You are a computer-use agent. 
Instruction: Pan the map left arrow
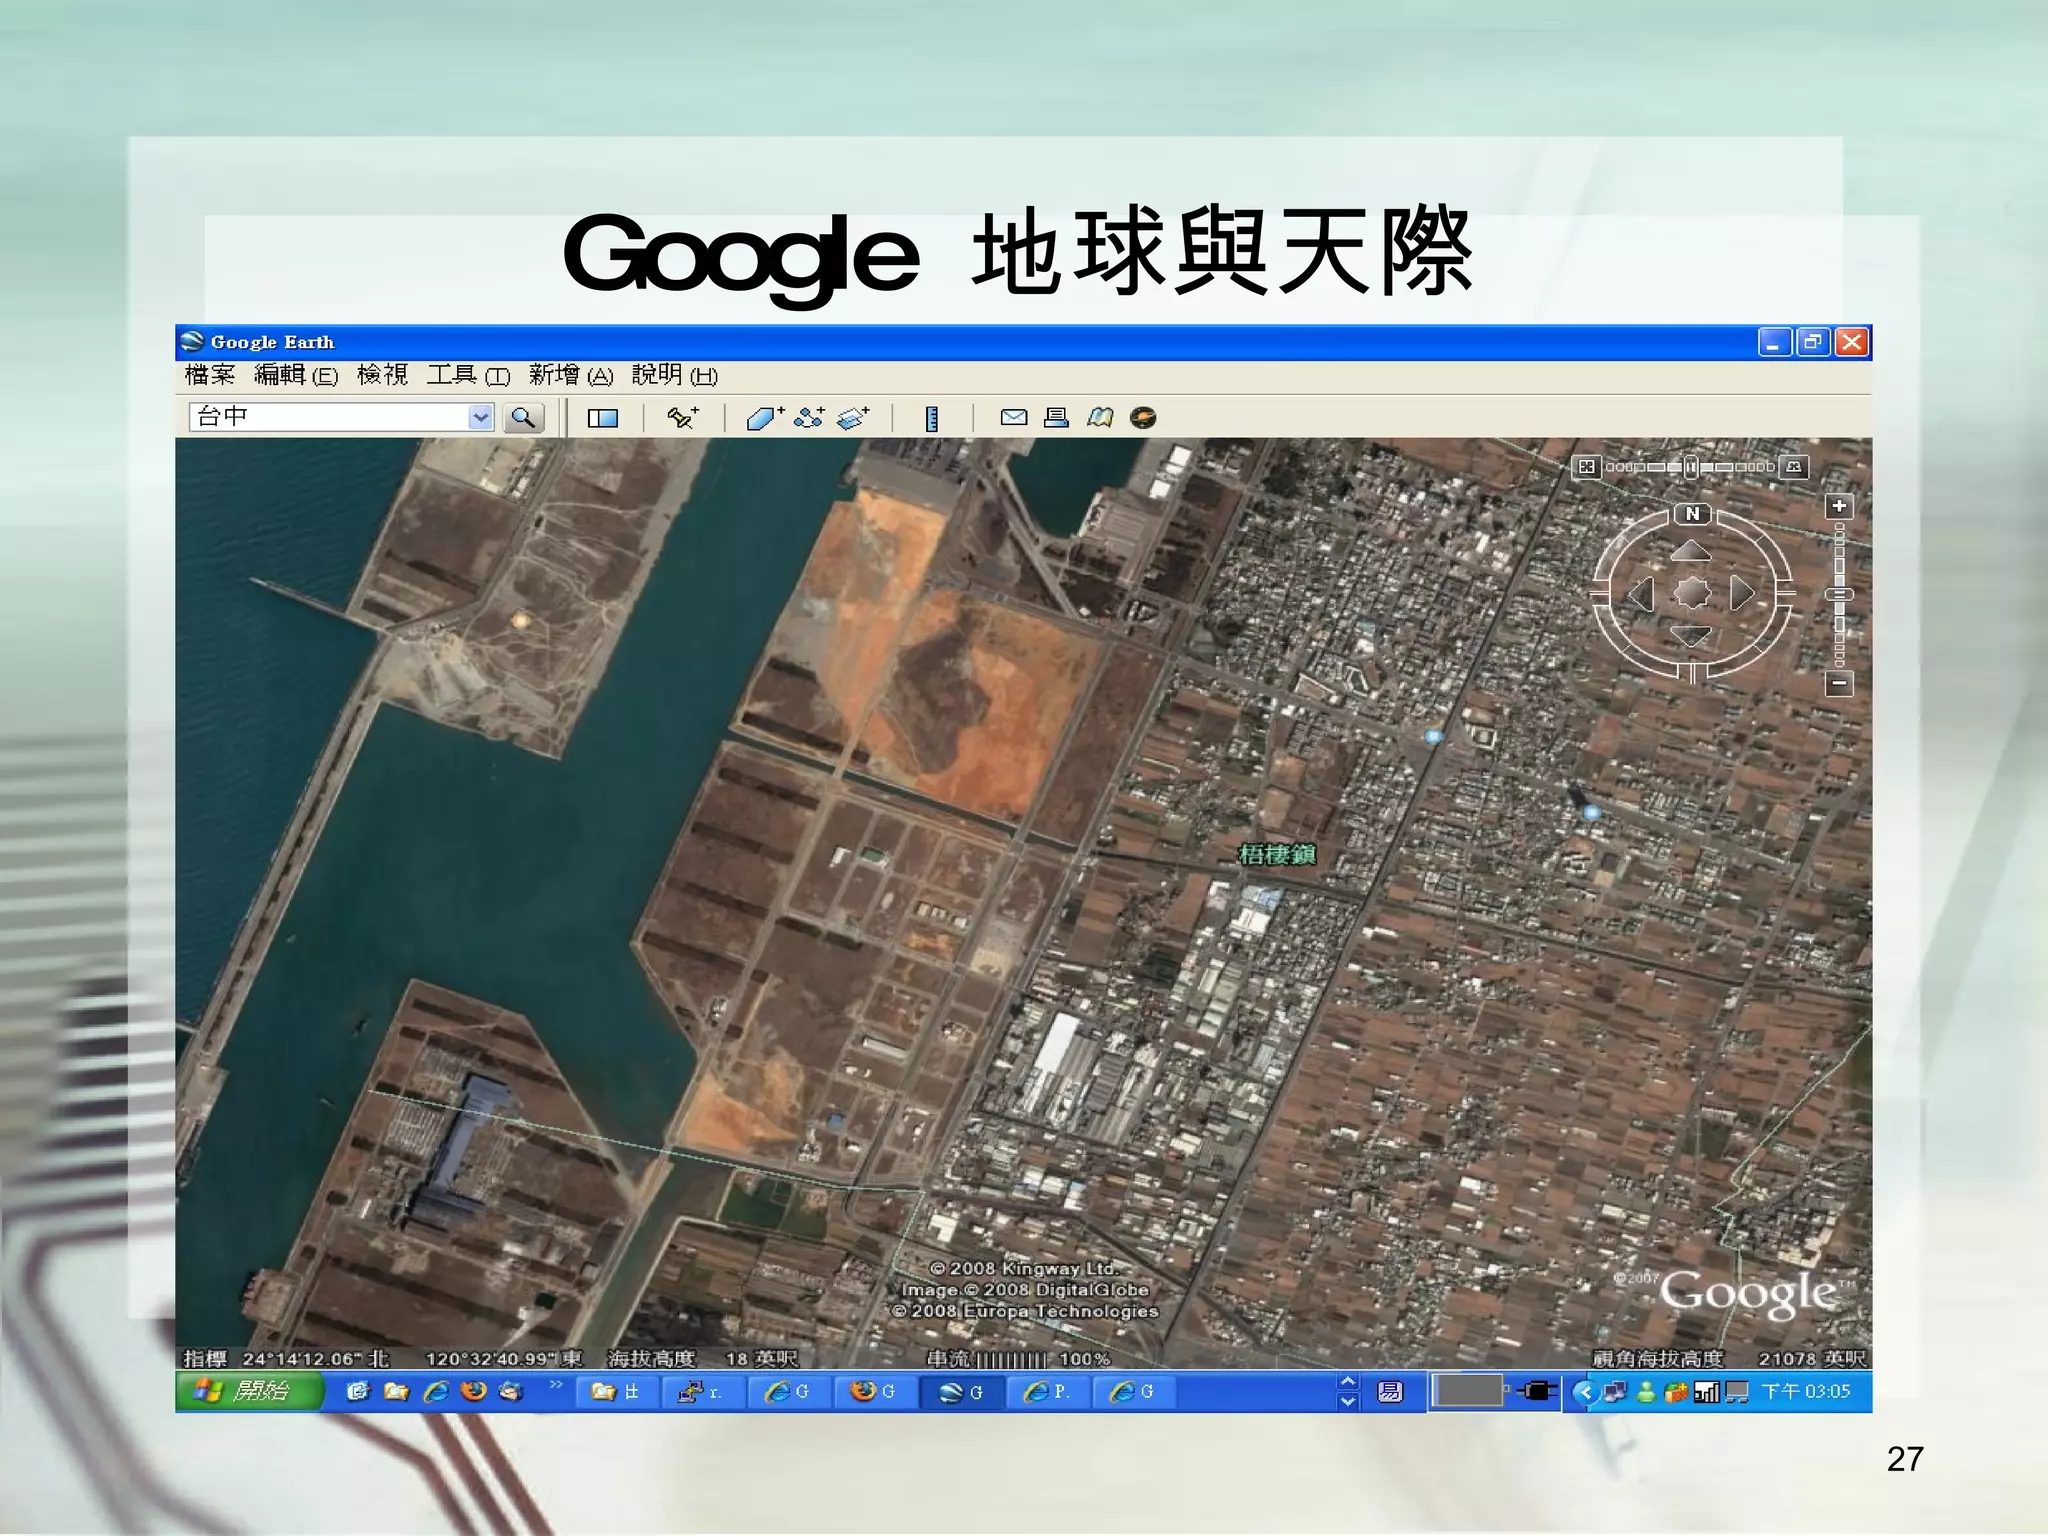click(x=1642, y=593)
